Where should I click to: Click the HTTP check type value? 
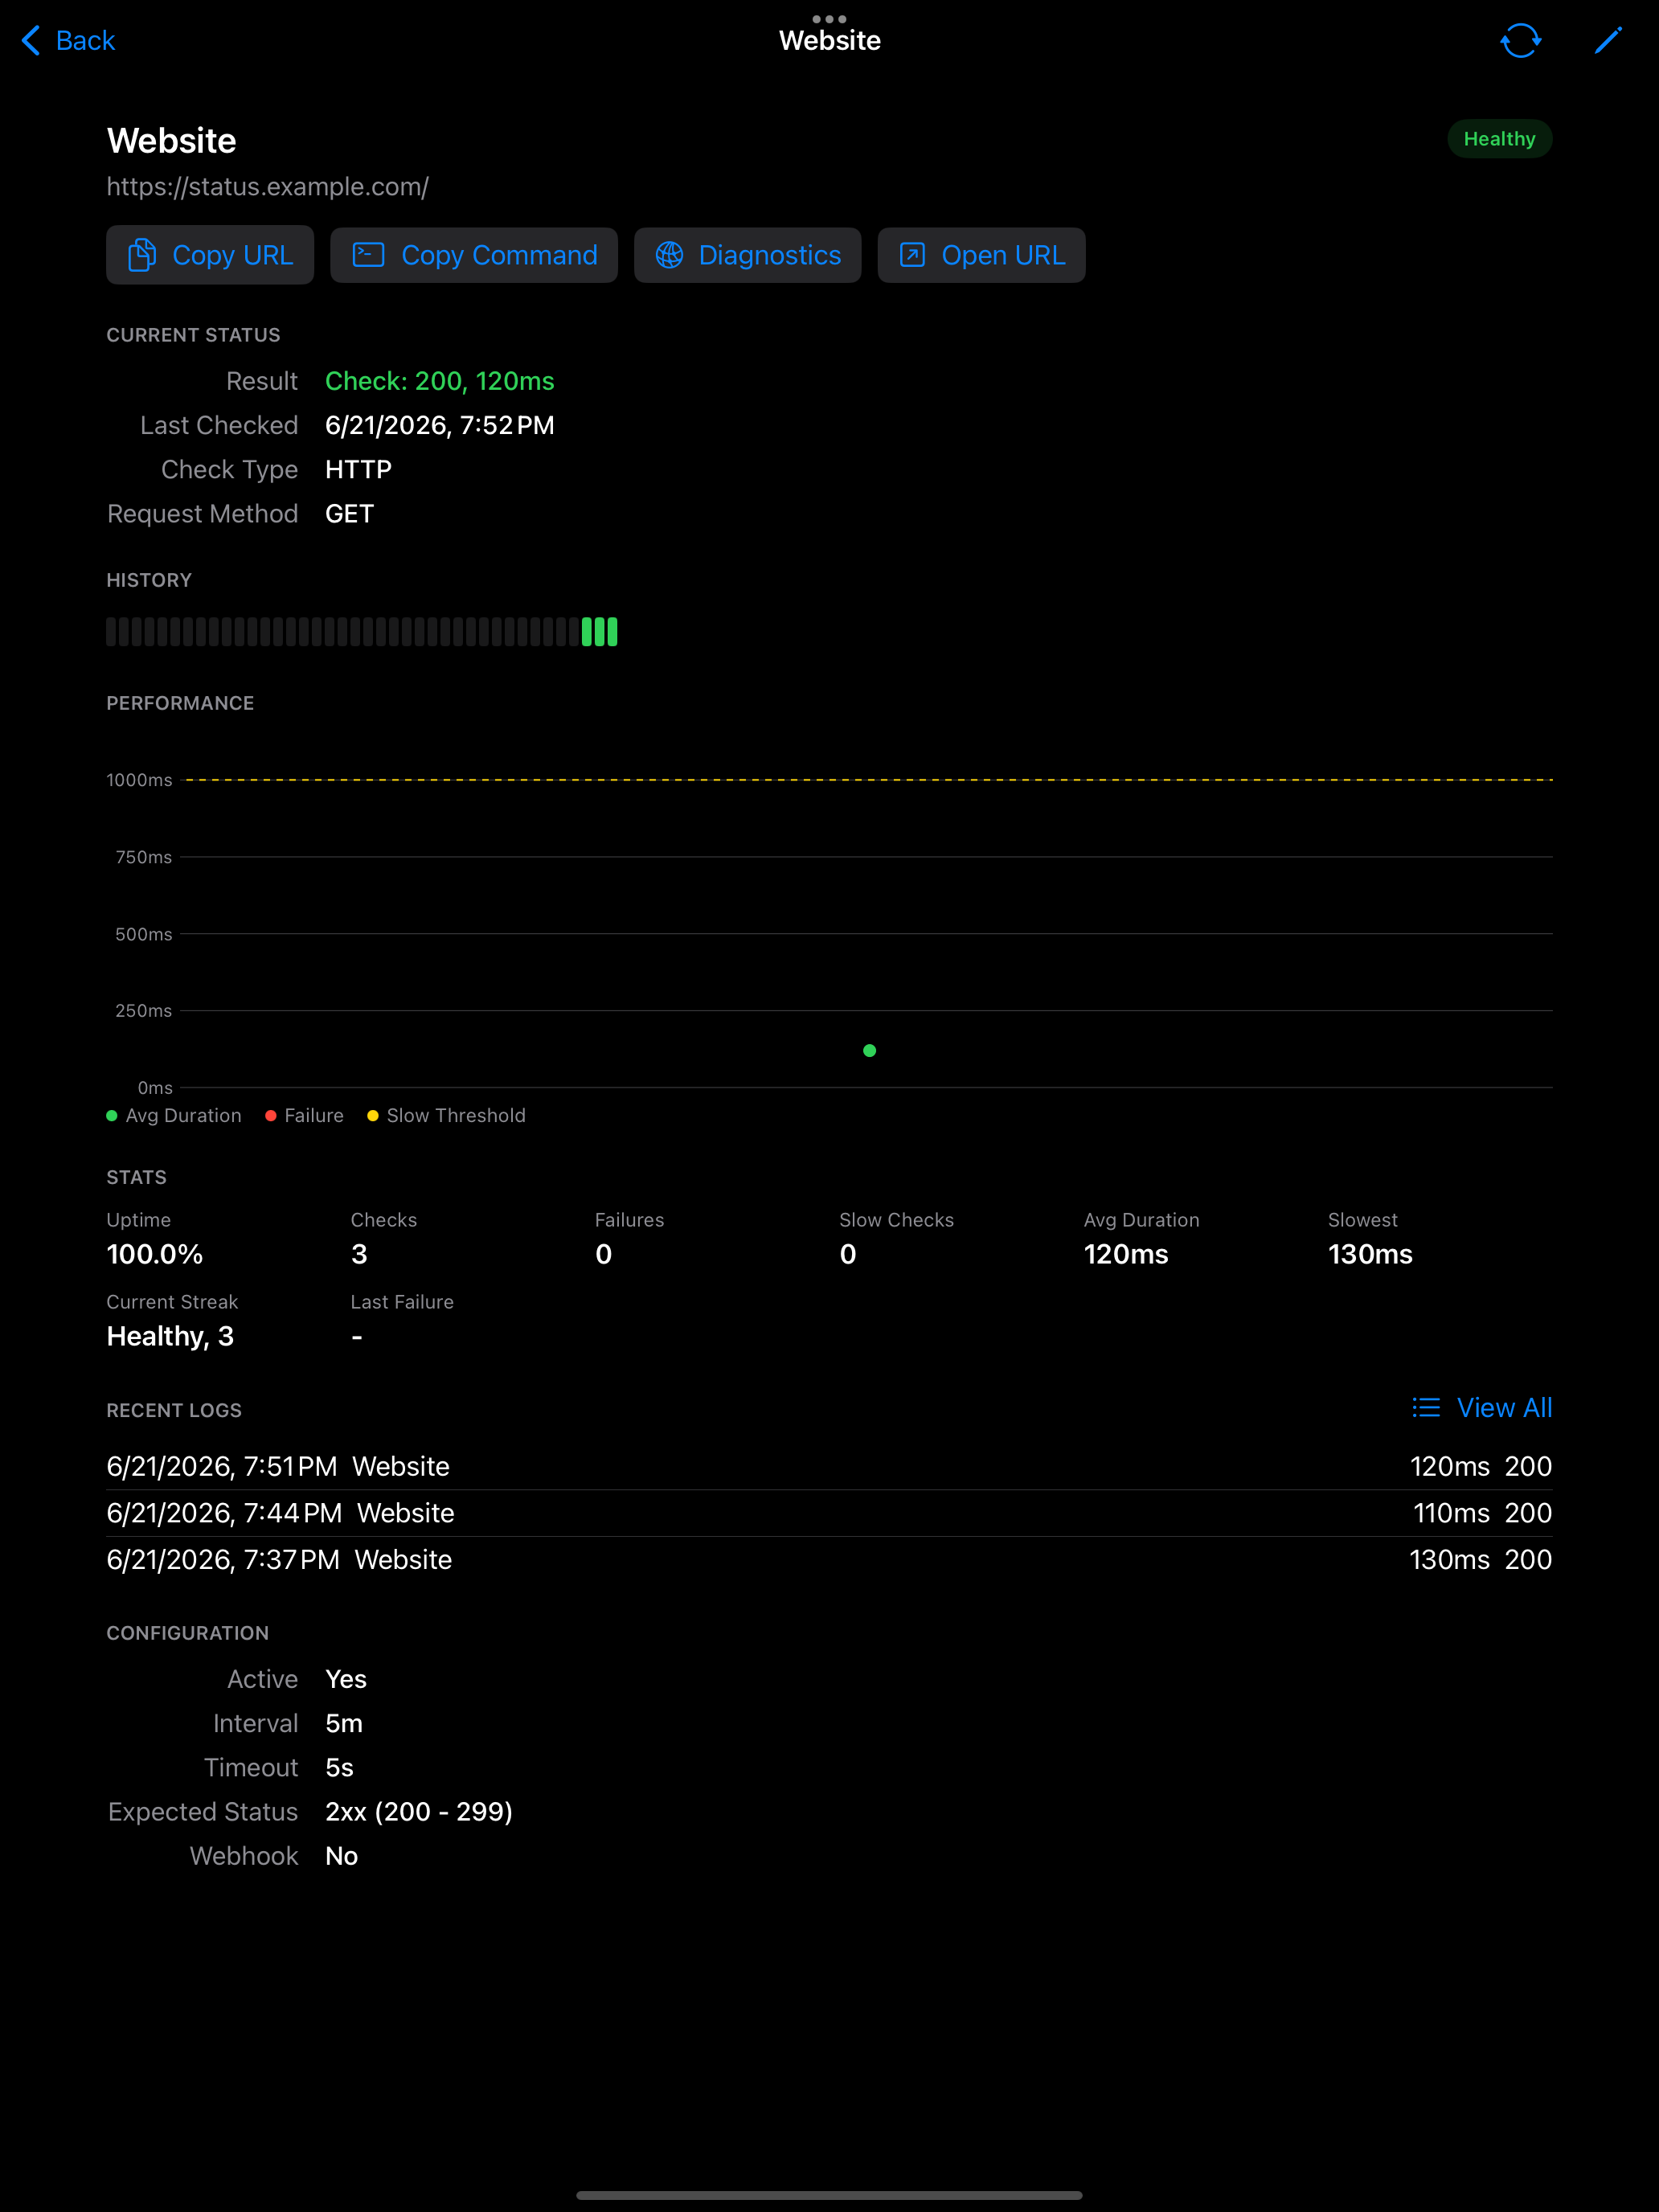(358, 469)
